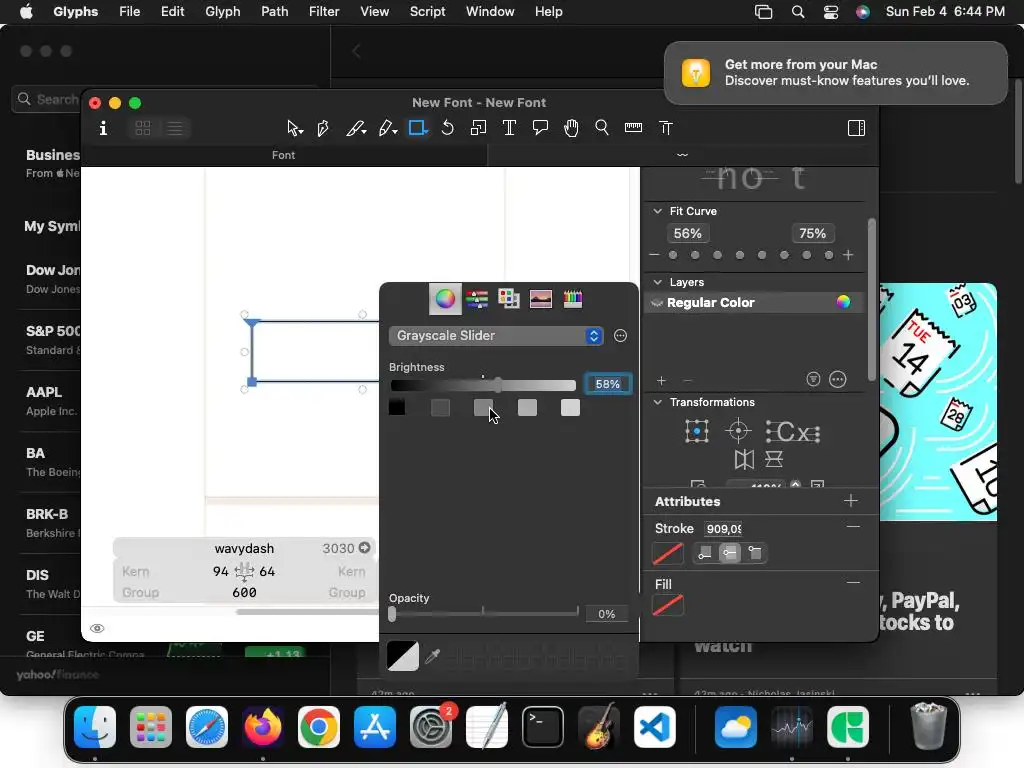1024x768 pixels.
Task: Click the transformation origin grid icon
Action: click(x=697, y=431)
